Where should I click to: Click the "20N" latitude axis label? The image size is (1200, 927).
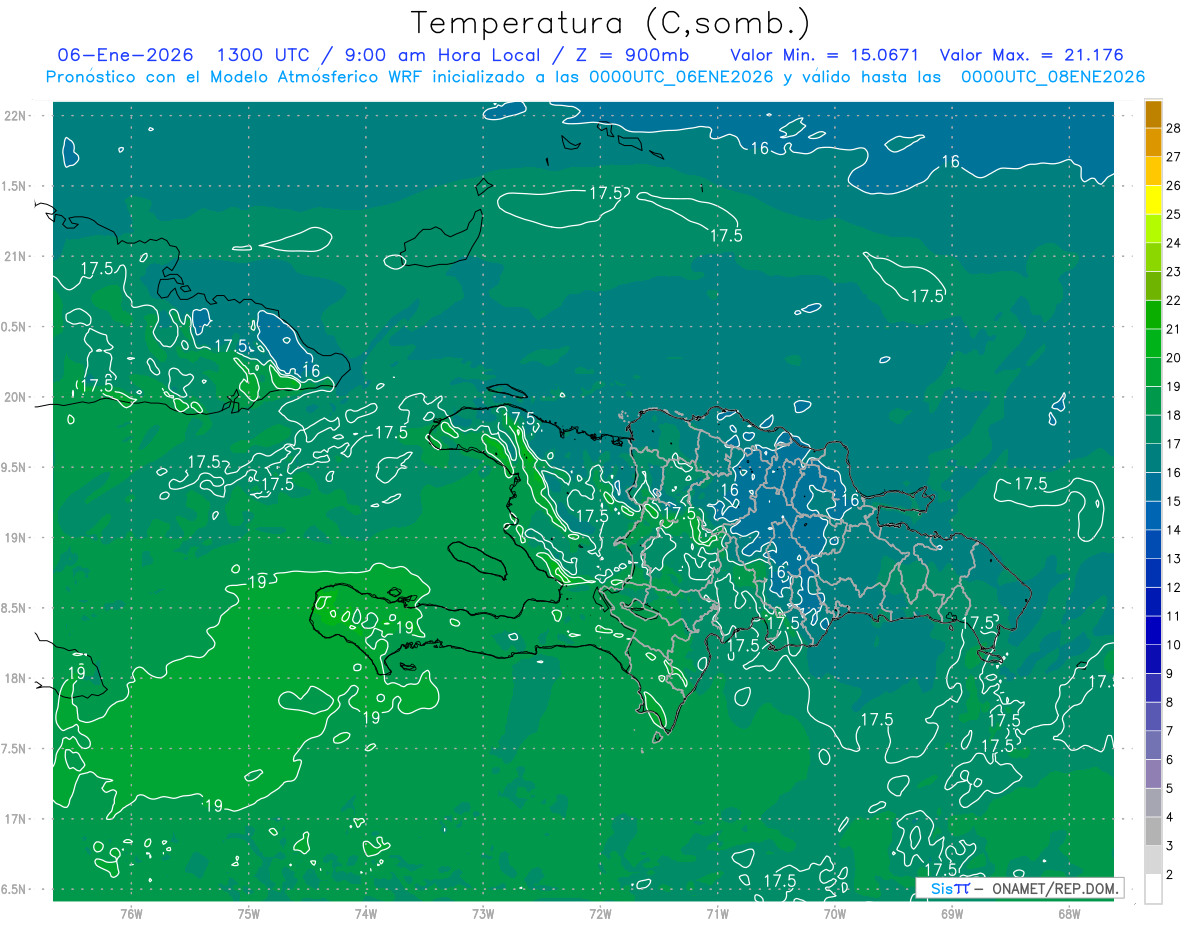pos(14,397)
